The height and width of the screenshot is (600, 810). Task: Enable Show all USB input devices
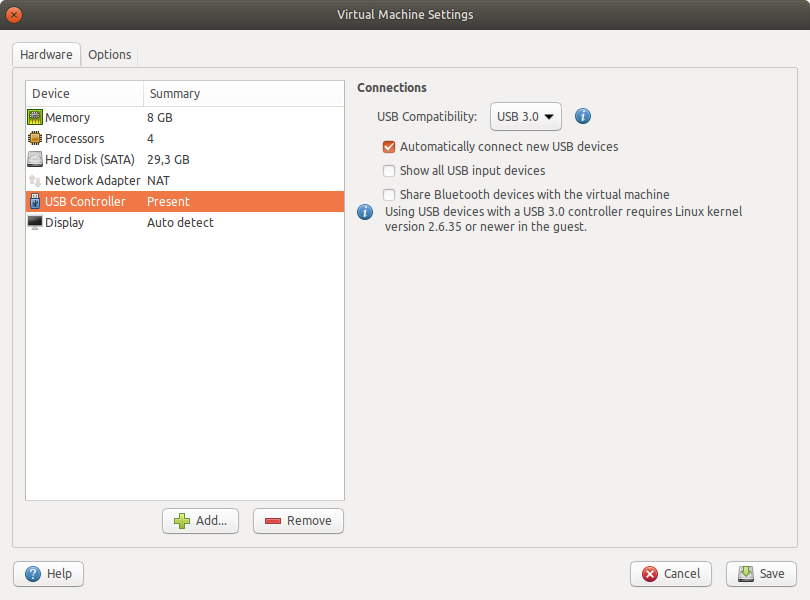390,171
